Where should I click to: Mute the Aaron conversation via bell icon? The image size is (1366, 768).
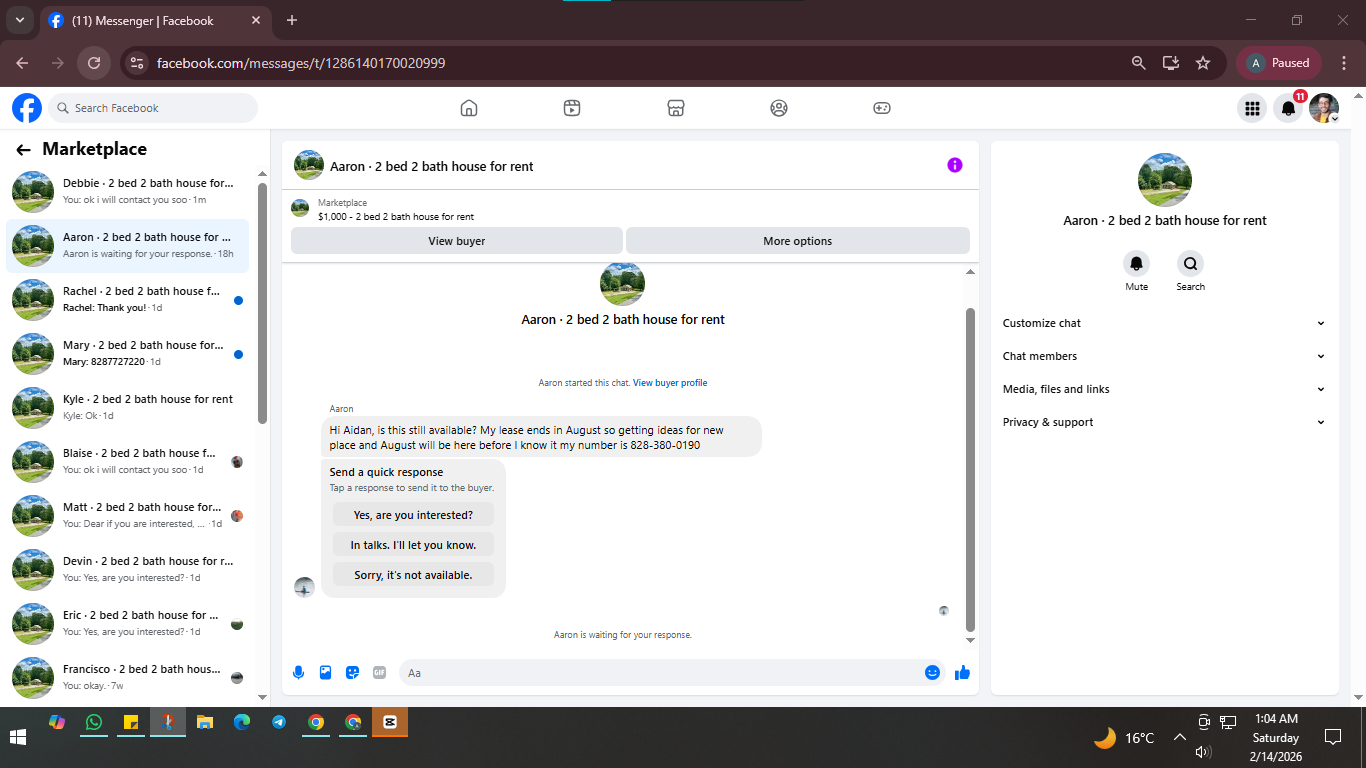click(x=1137, y=264)
